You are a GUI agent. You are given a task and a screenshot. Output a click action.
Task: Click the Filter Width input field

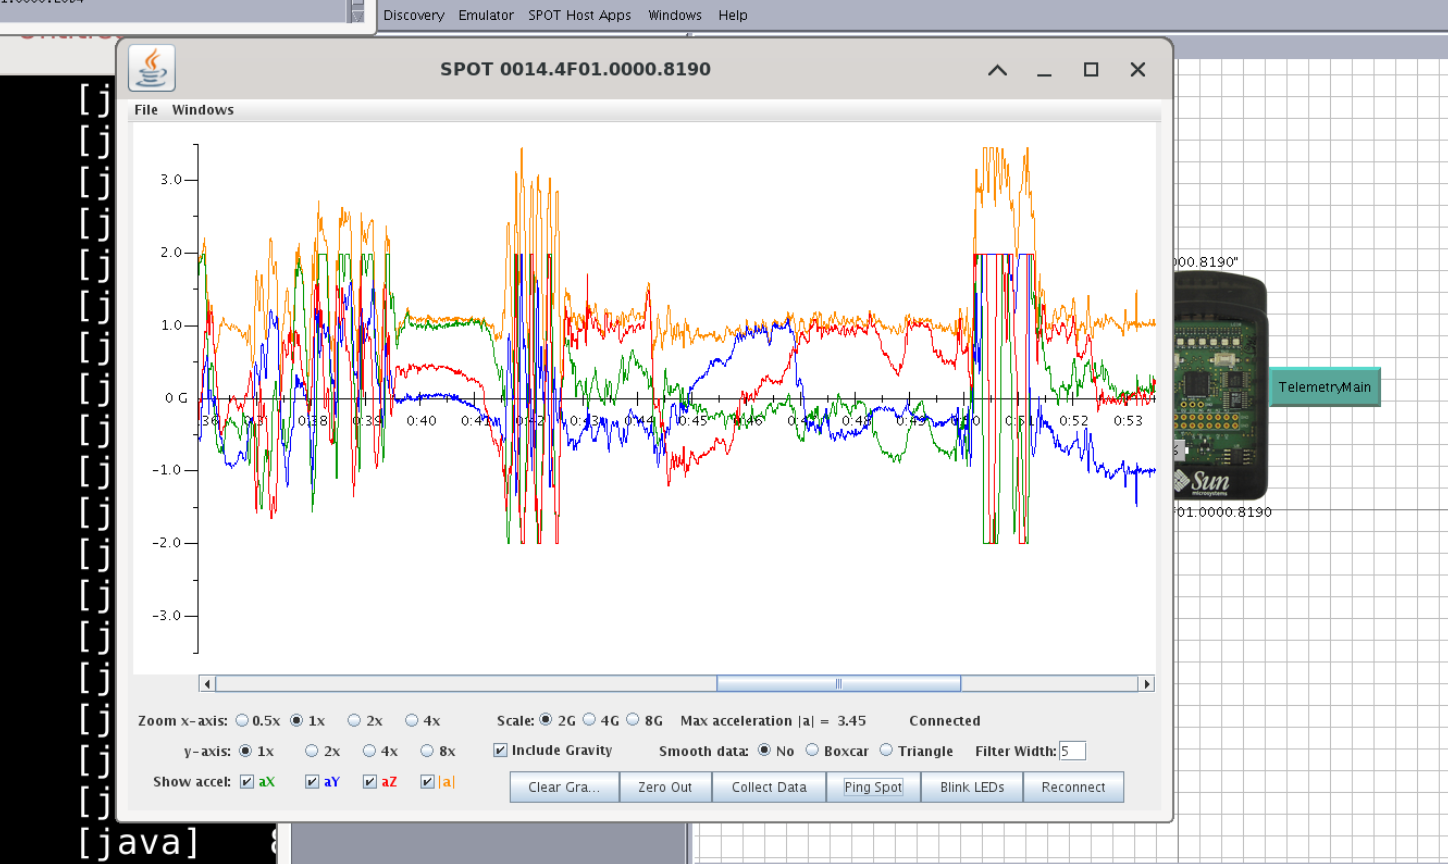(1072, 751)
